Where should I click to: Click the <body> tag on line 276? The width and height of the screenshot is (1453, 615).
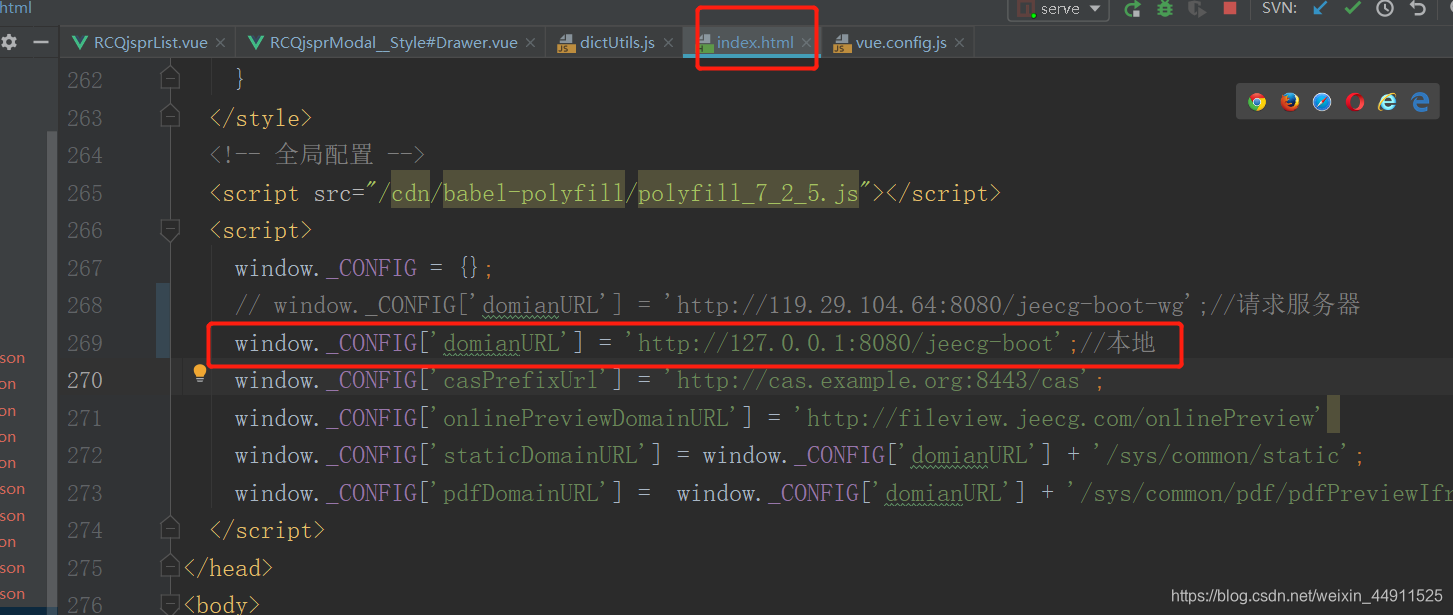click(222, 604)
